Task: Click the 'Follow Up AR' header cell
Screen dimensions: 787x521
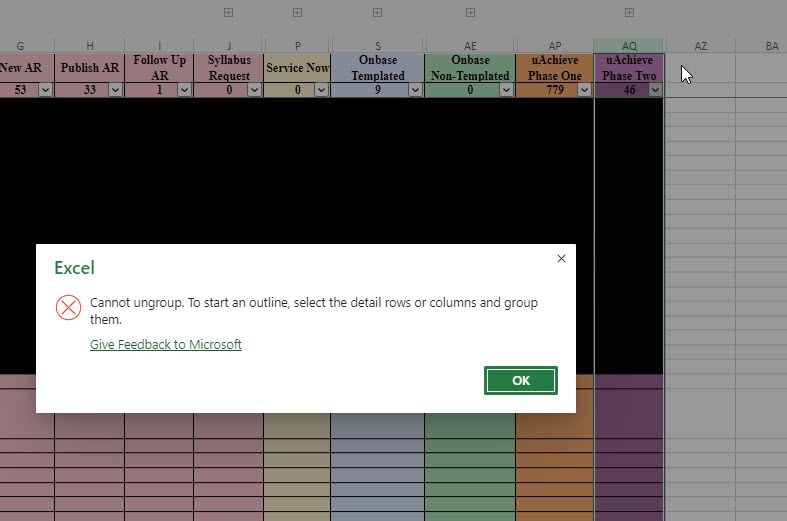Action: tap(159, 68)
